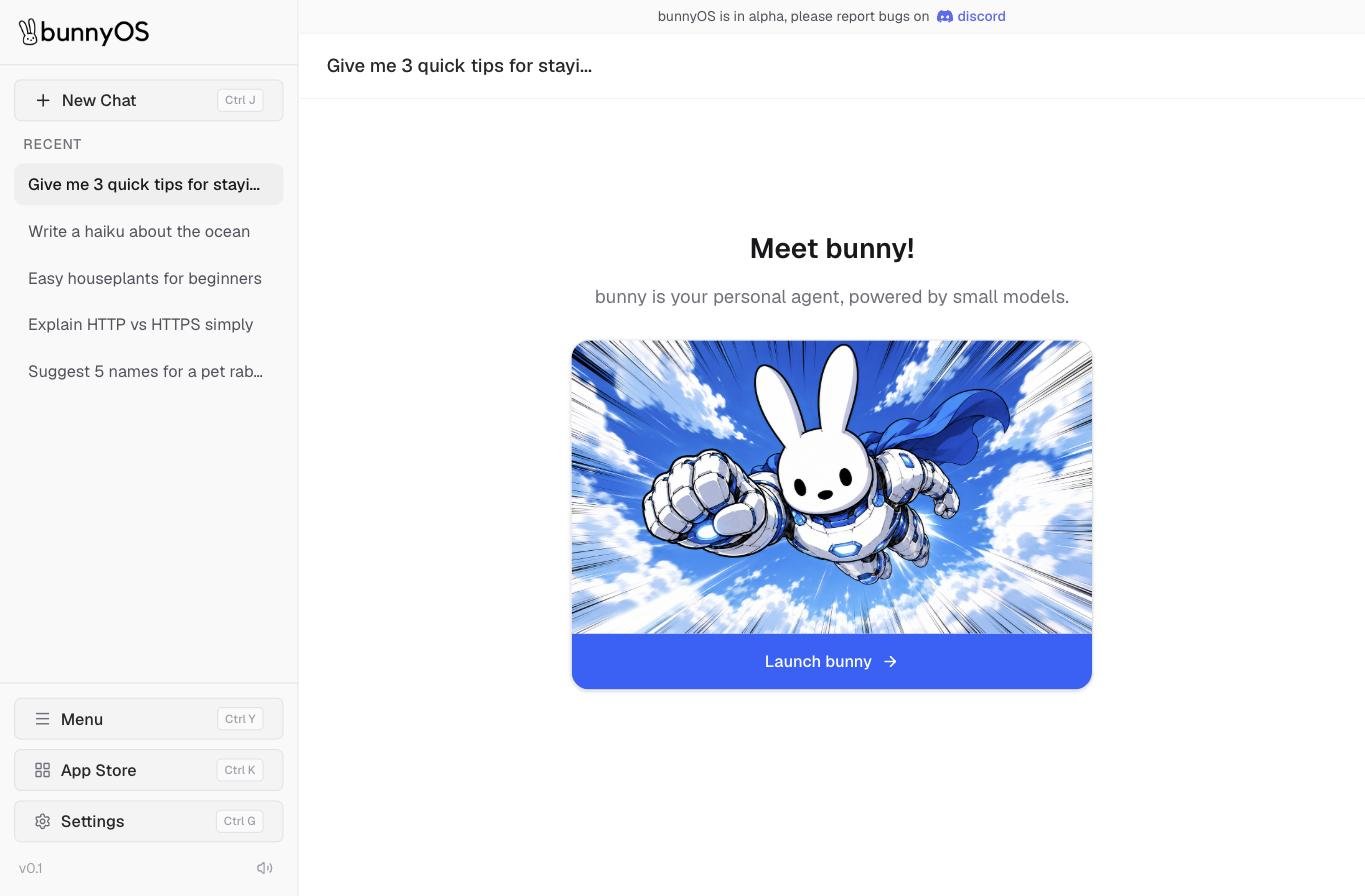This screenshot has height=896, width=1365.
Task: Click the Ctrl G shortcut badge
Action: [x=240, y=821]
